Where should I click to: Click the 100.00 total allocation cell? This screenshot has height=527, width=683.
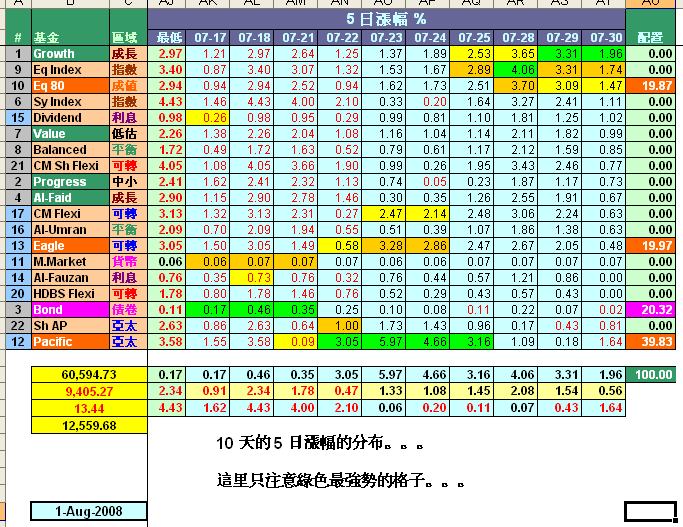point(654,374)
